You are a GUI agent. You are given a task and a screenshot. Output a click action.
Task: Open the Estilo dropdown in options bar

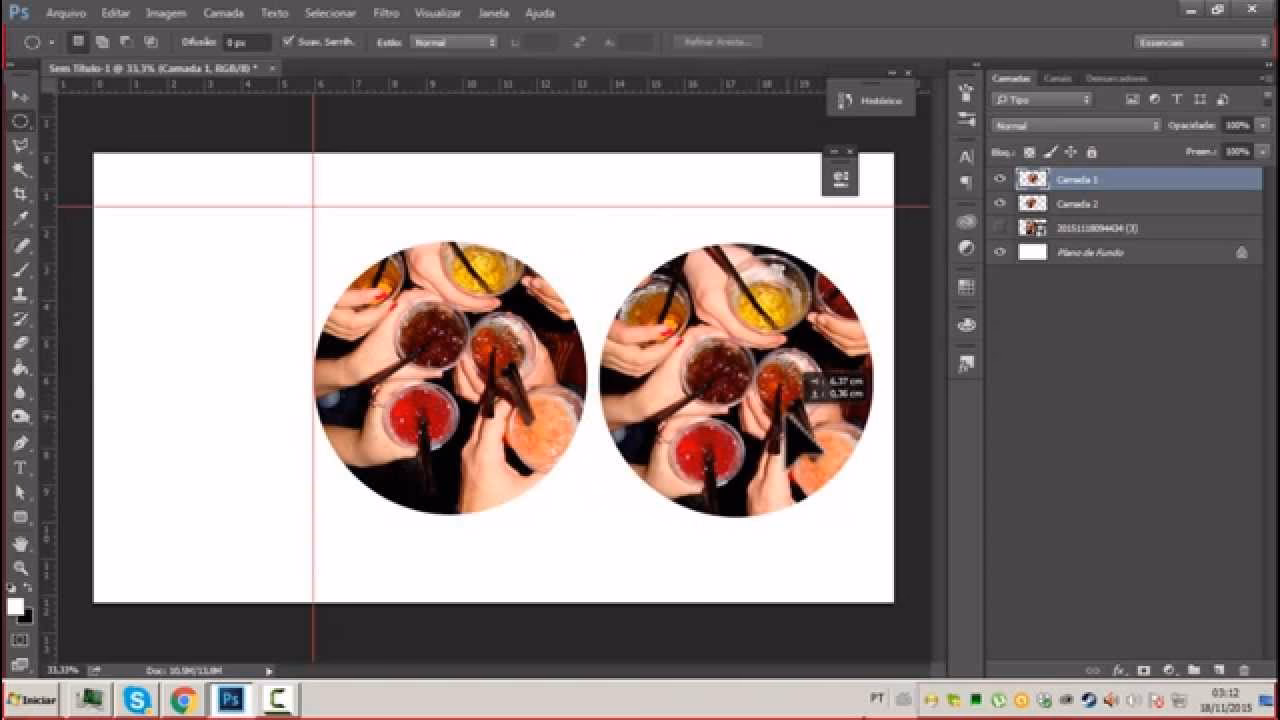[x=454, y=43]
